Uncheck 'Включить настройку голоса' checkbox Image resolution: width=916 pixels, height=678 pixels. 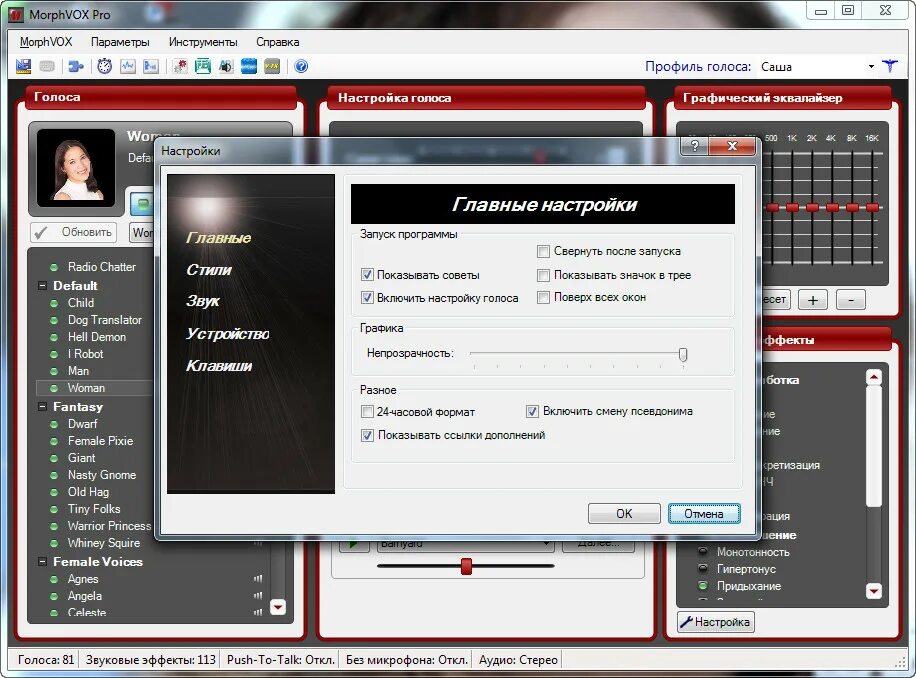point(367,297)
